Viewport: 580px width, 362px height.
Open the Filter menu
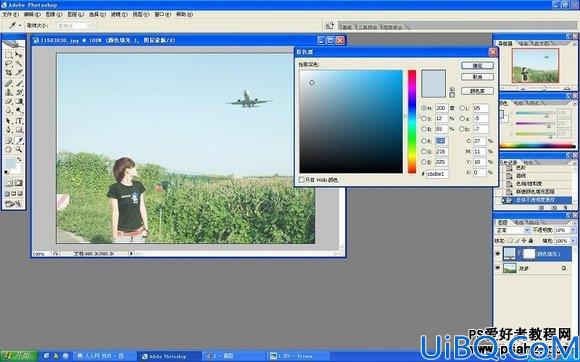[x=118, y=14]
